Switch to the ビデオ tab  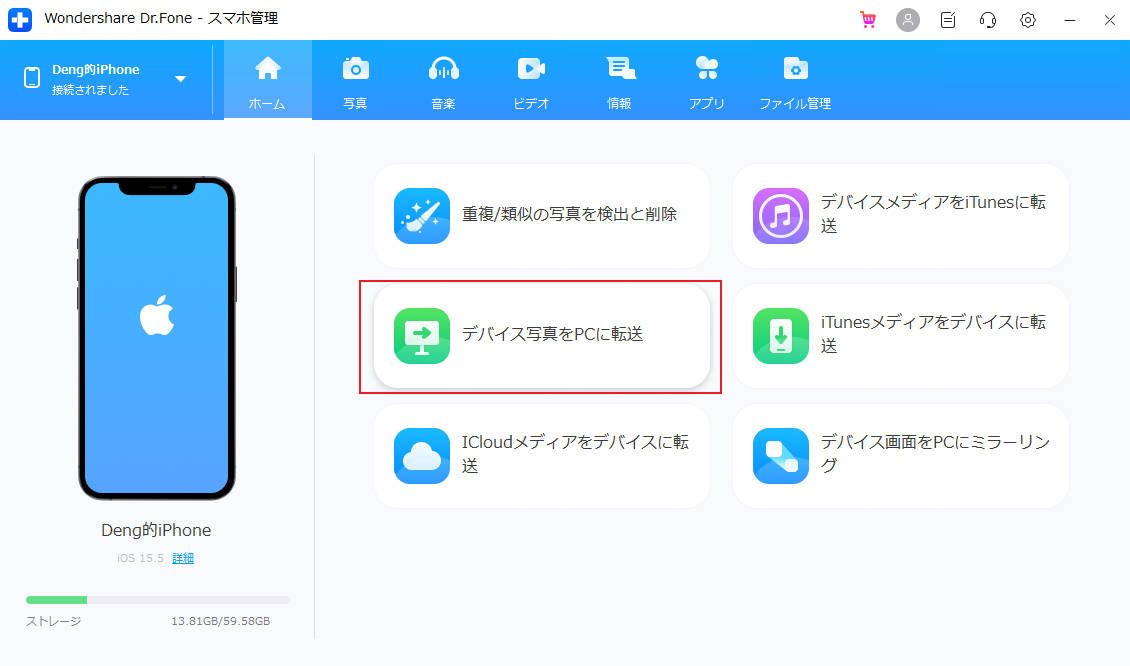tap(531, 80)
